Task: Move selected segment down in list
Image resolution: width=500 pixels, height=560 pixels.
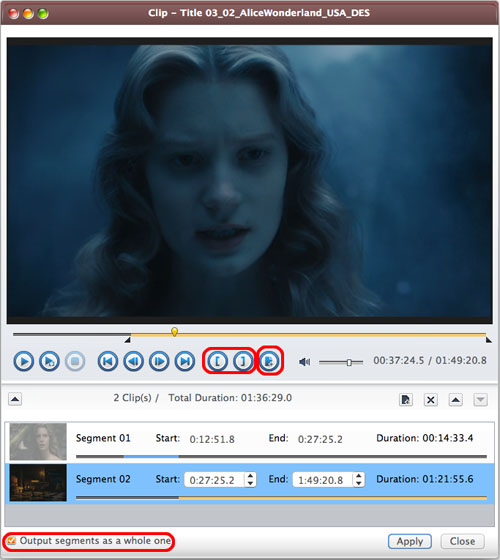Action: tap(481, 400)
